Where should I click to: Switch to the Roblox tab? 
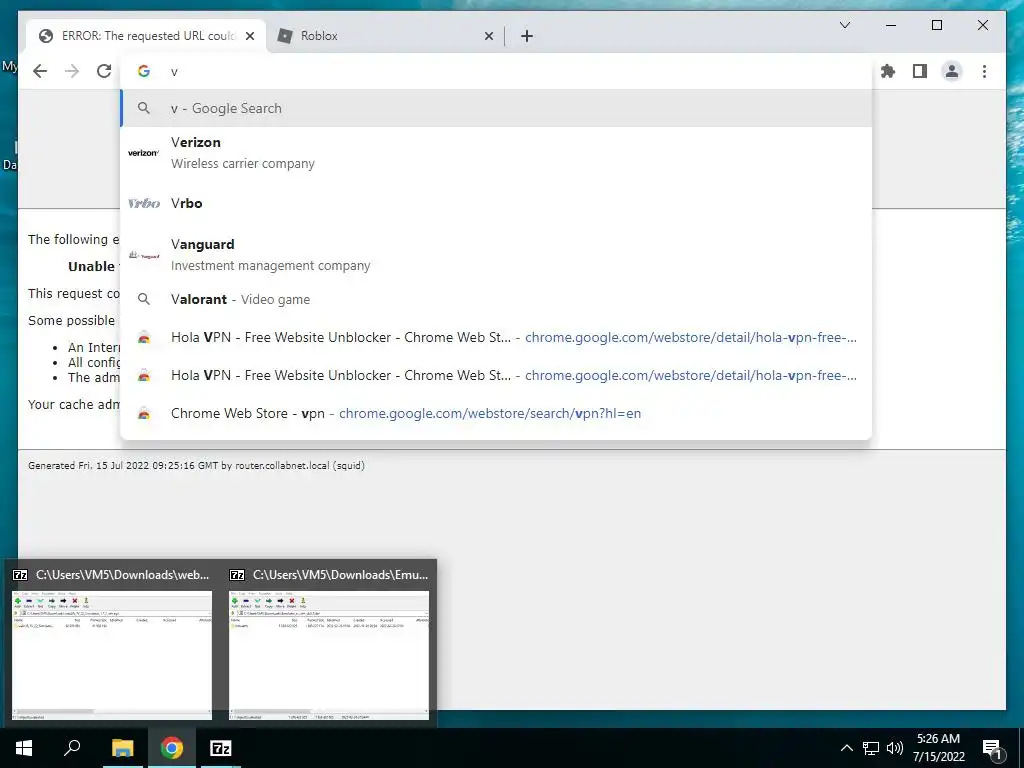(385, 36)
